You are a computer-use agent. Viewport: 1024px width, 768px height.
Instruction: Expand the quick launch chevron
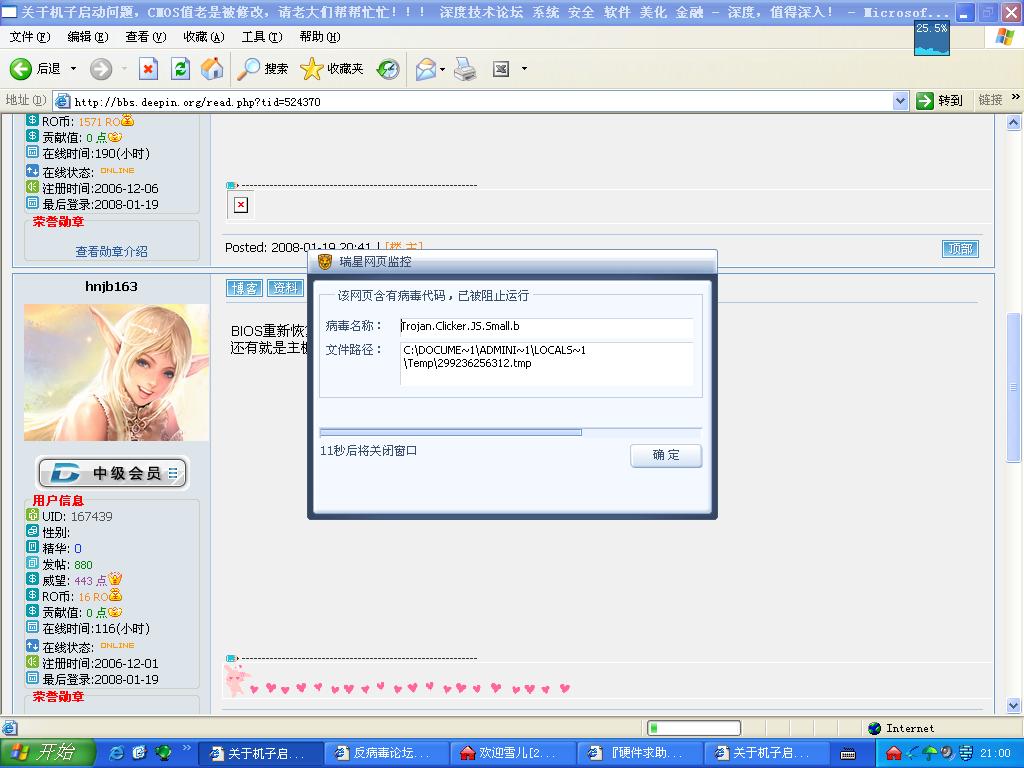pos(186,748)
